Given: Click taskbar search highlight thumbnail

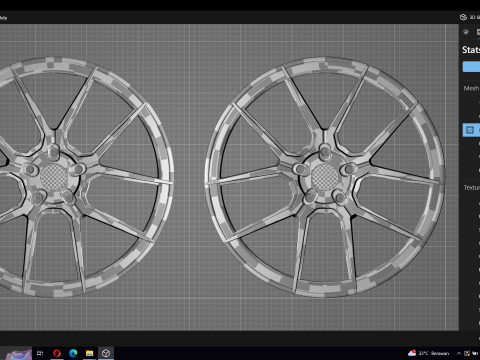Looking at the screenshot, I should [19, 354].
